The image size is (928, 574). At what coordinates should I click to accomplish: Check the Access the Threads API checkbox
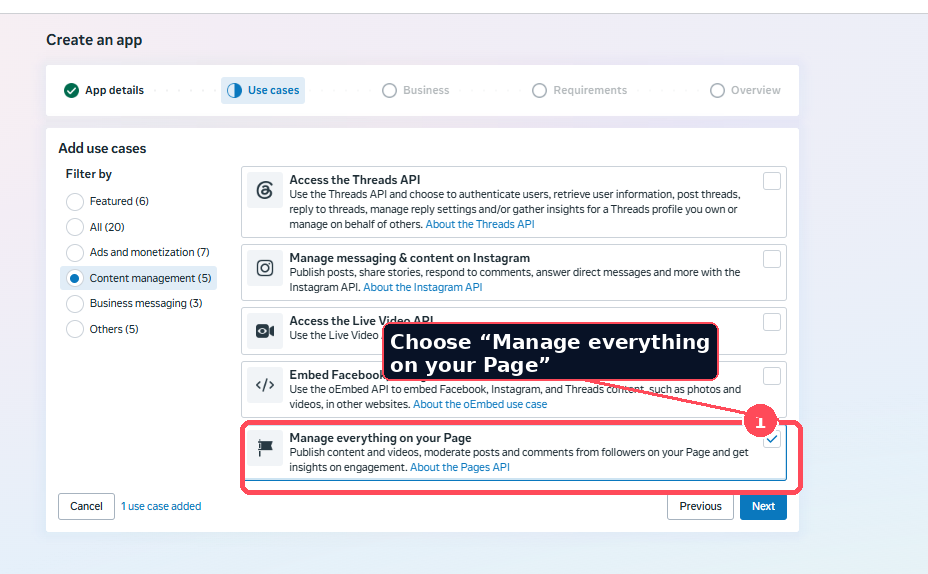(772, 181)
